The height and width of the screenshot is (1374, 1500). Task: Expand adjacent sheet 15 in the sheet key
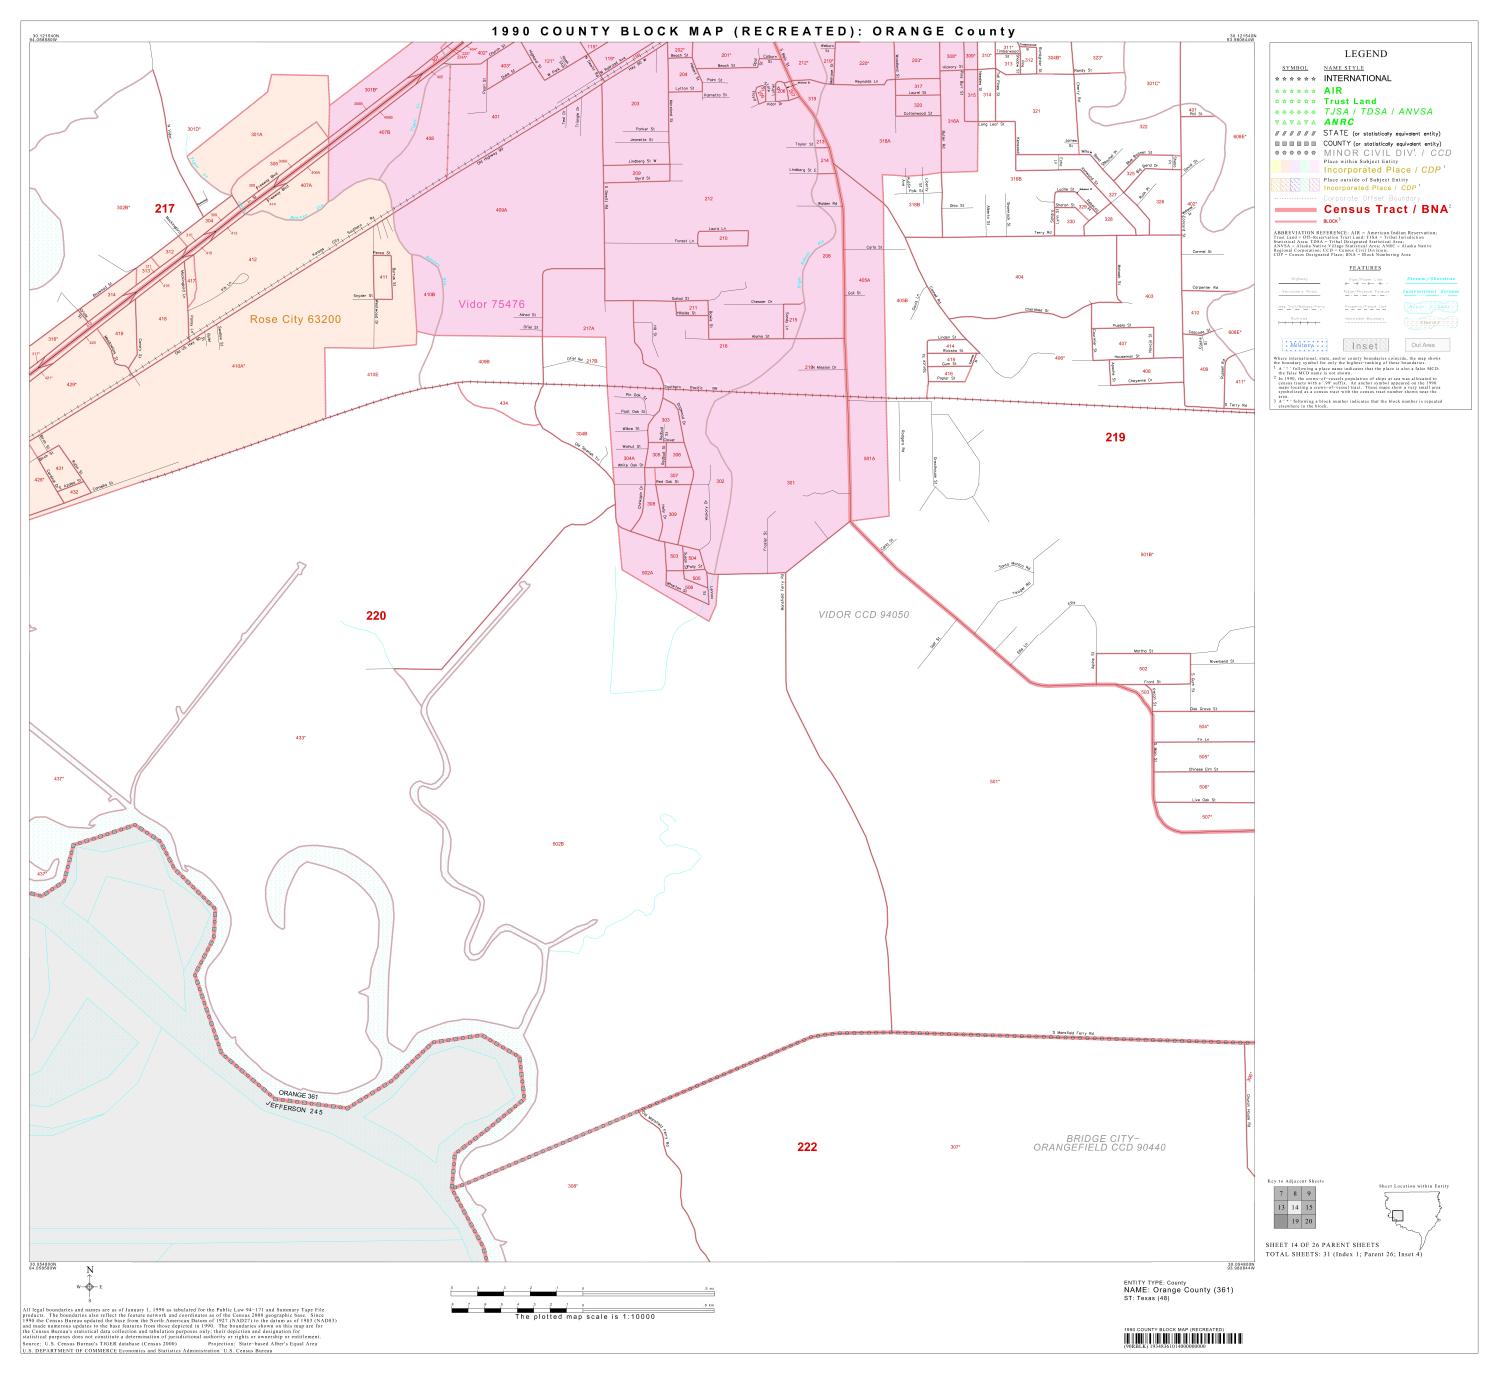tap(1309, 1207)
